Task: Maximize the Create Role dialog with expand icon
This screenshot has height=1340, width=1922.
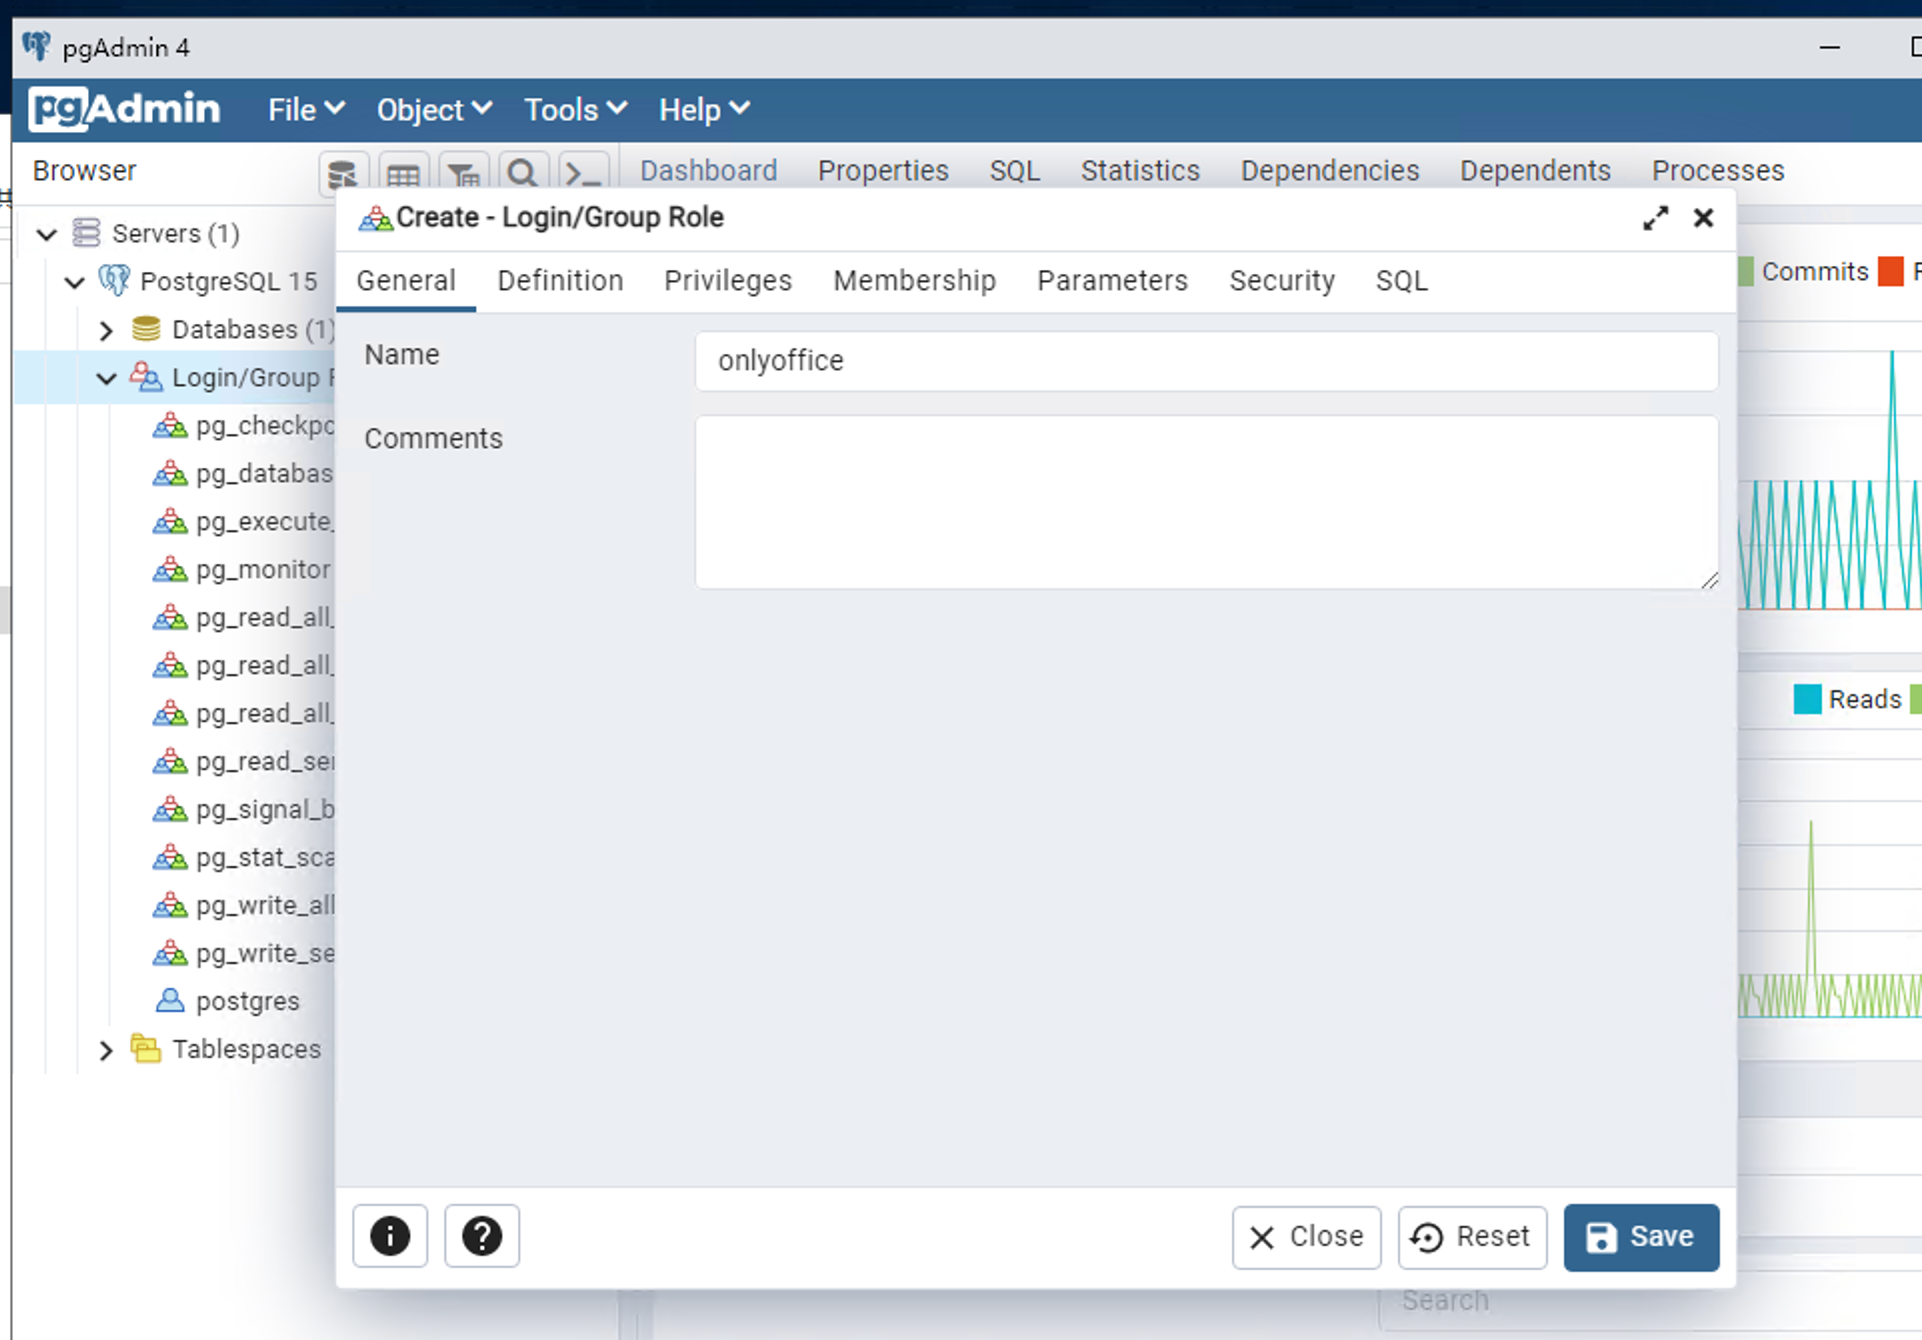Action: tap(1656, 218)
